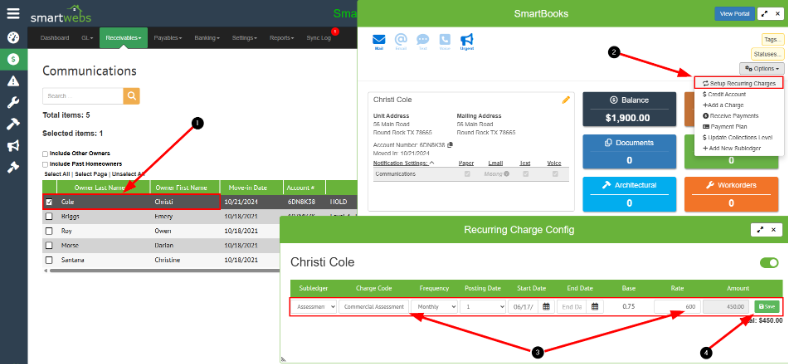Select Add a Charge from Options menu

723,105
